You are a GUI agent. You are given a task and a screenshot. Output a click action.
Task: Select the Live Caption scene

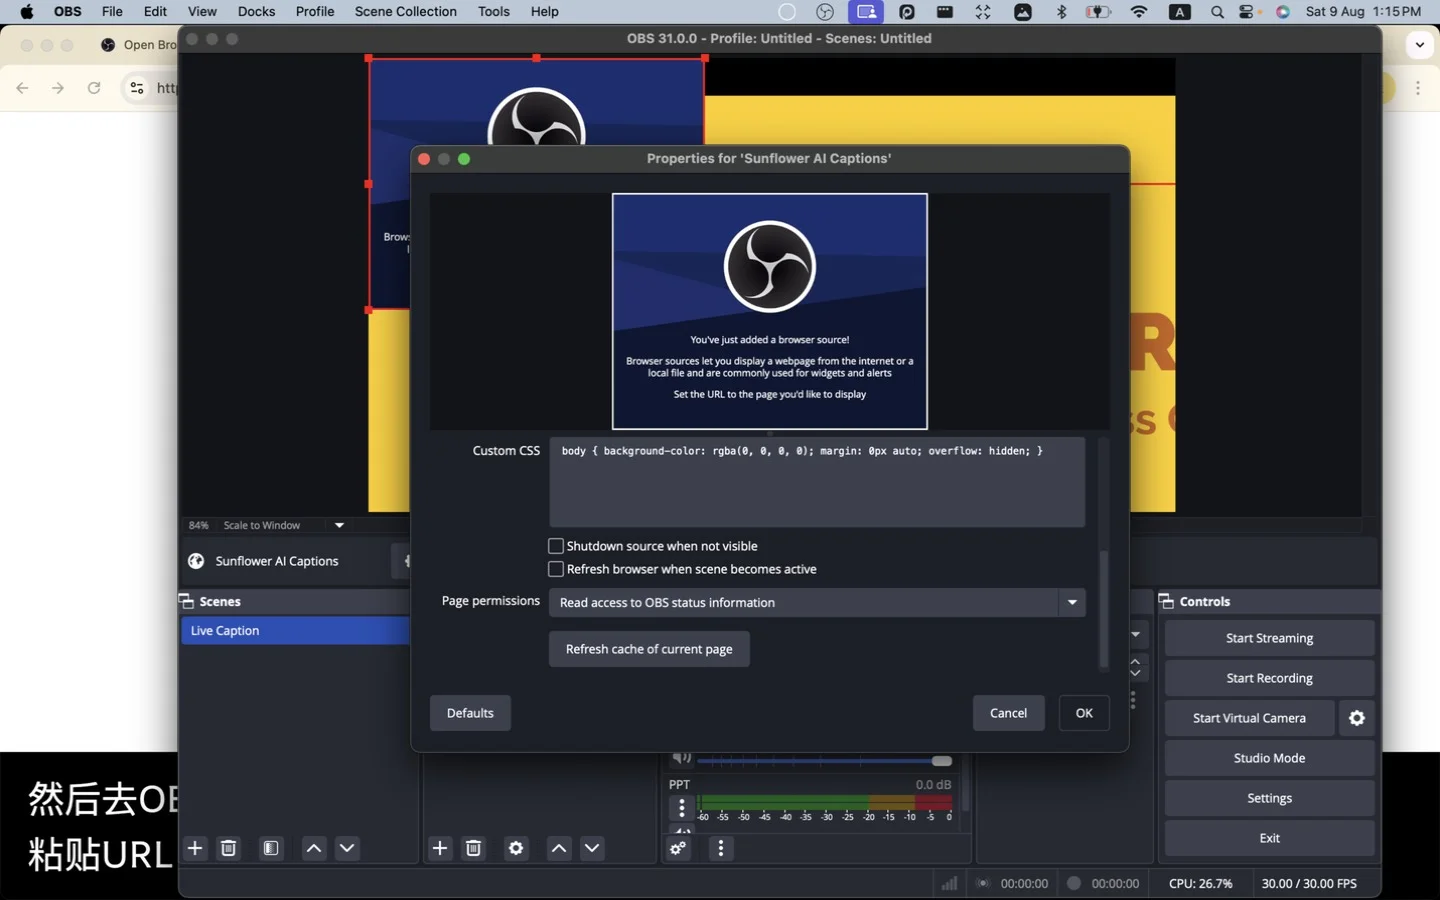pyautogui.click(x=296, y=630)
